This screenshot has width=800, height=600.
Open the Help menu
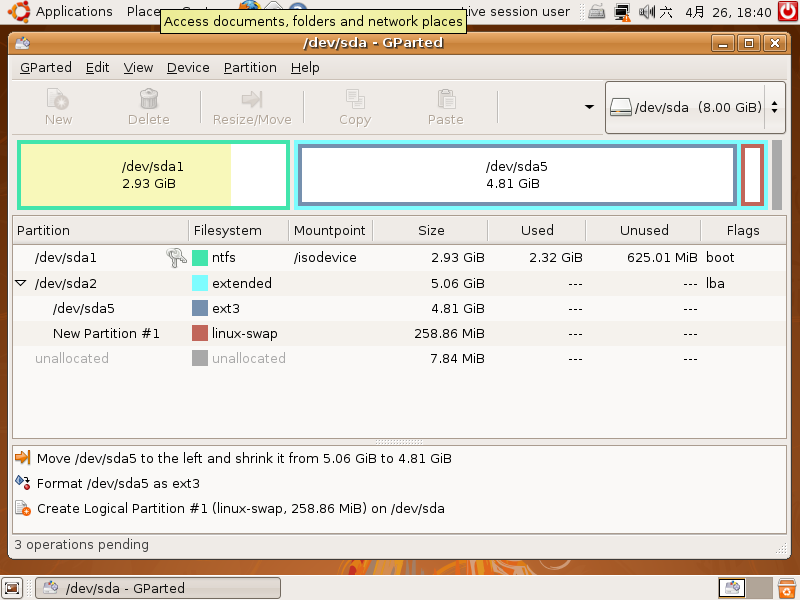click(305, 67)
